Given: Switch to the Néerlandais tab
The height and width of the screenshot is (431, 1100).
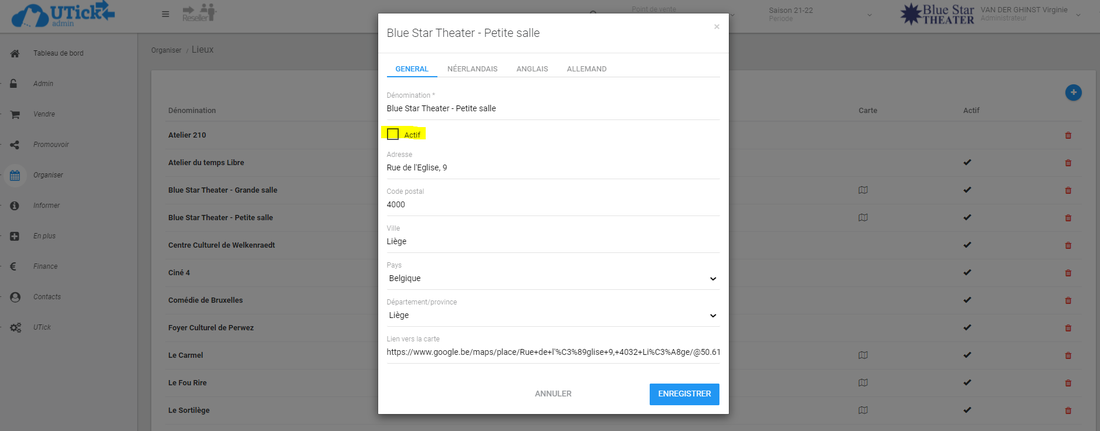Looking at the screenshot, I should 472,69.
